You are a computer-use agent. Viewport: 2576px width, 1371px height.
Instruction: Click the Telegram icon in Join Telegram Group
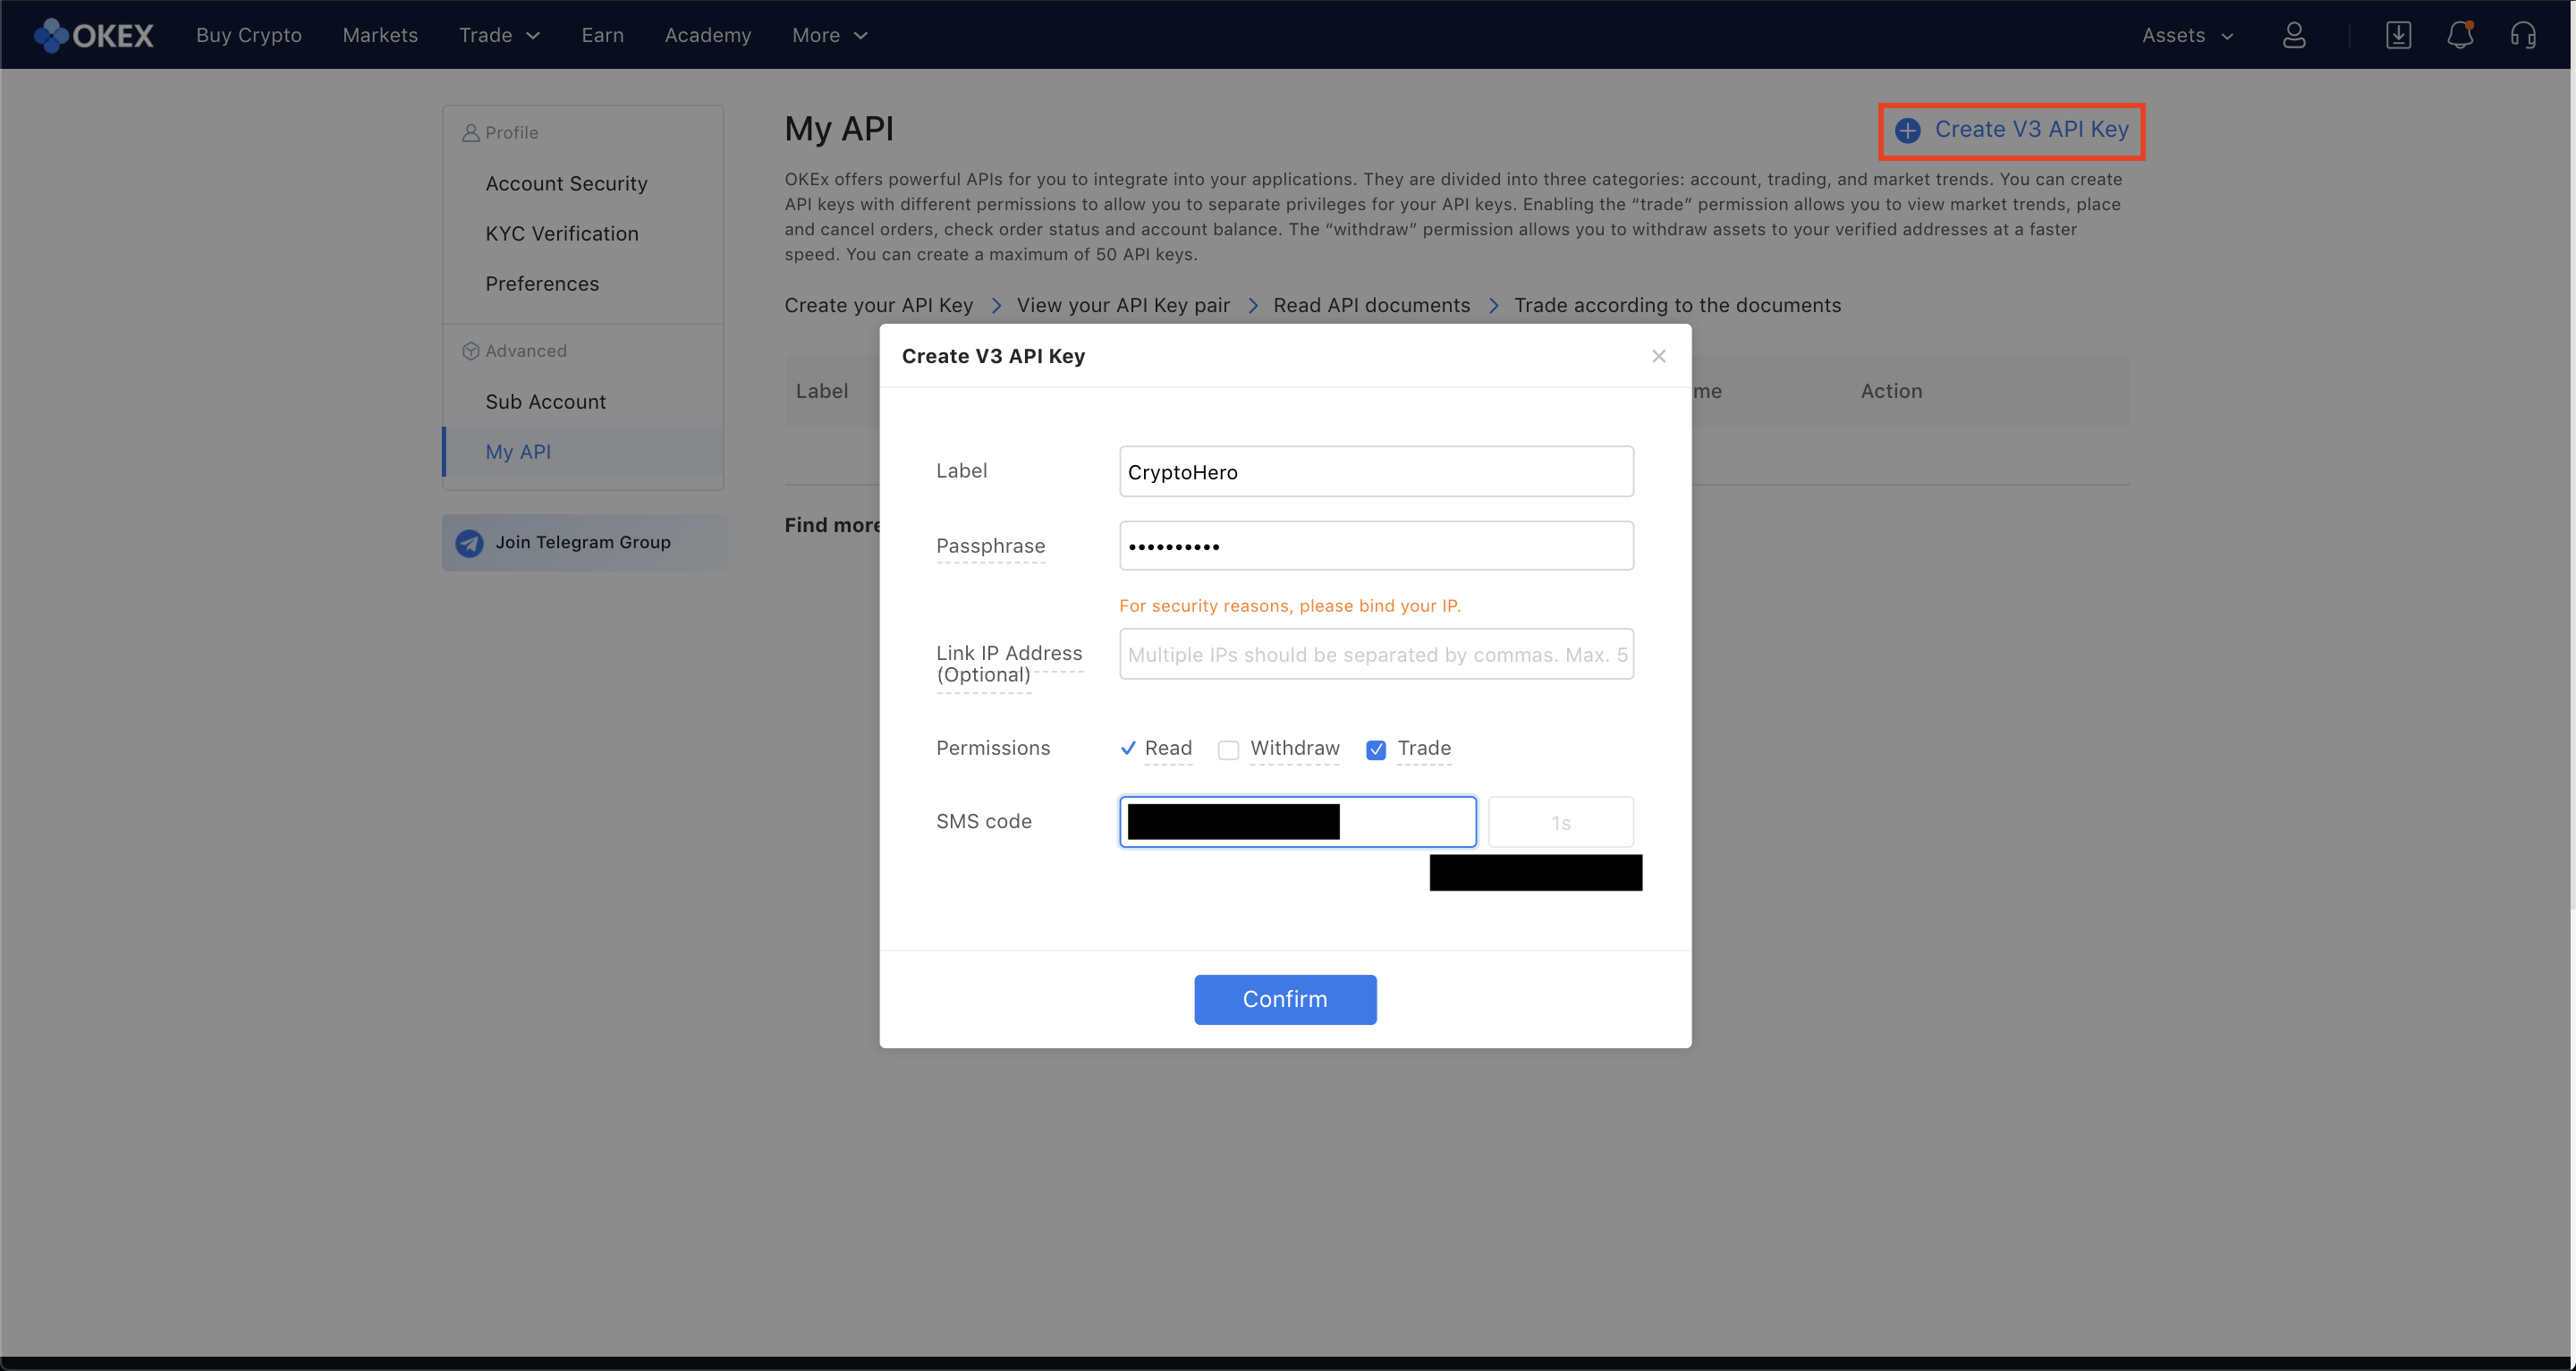469,543
